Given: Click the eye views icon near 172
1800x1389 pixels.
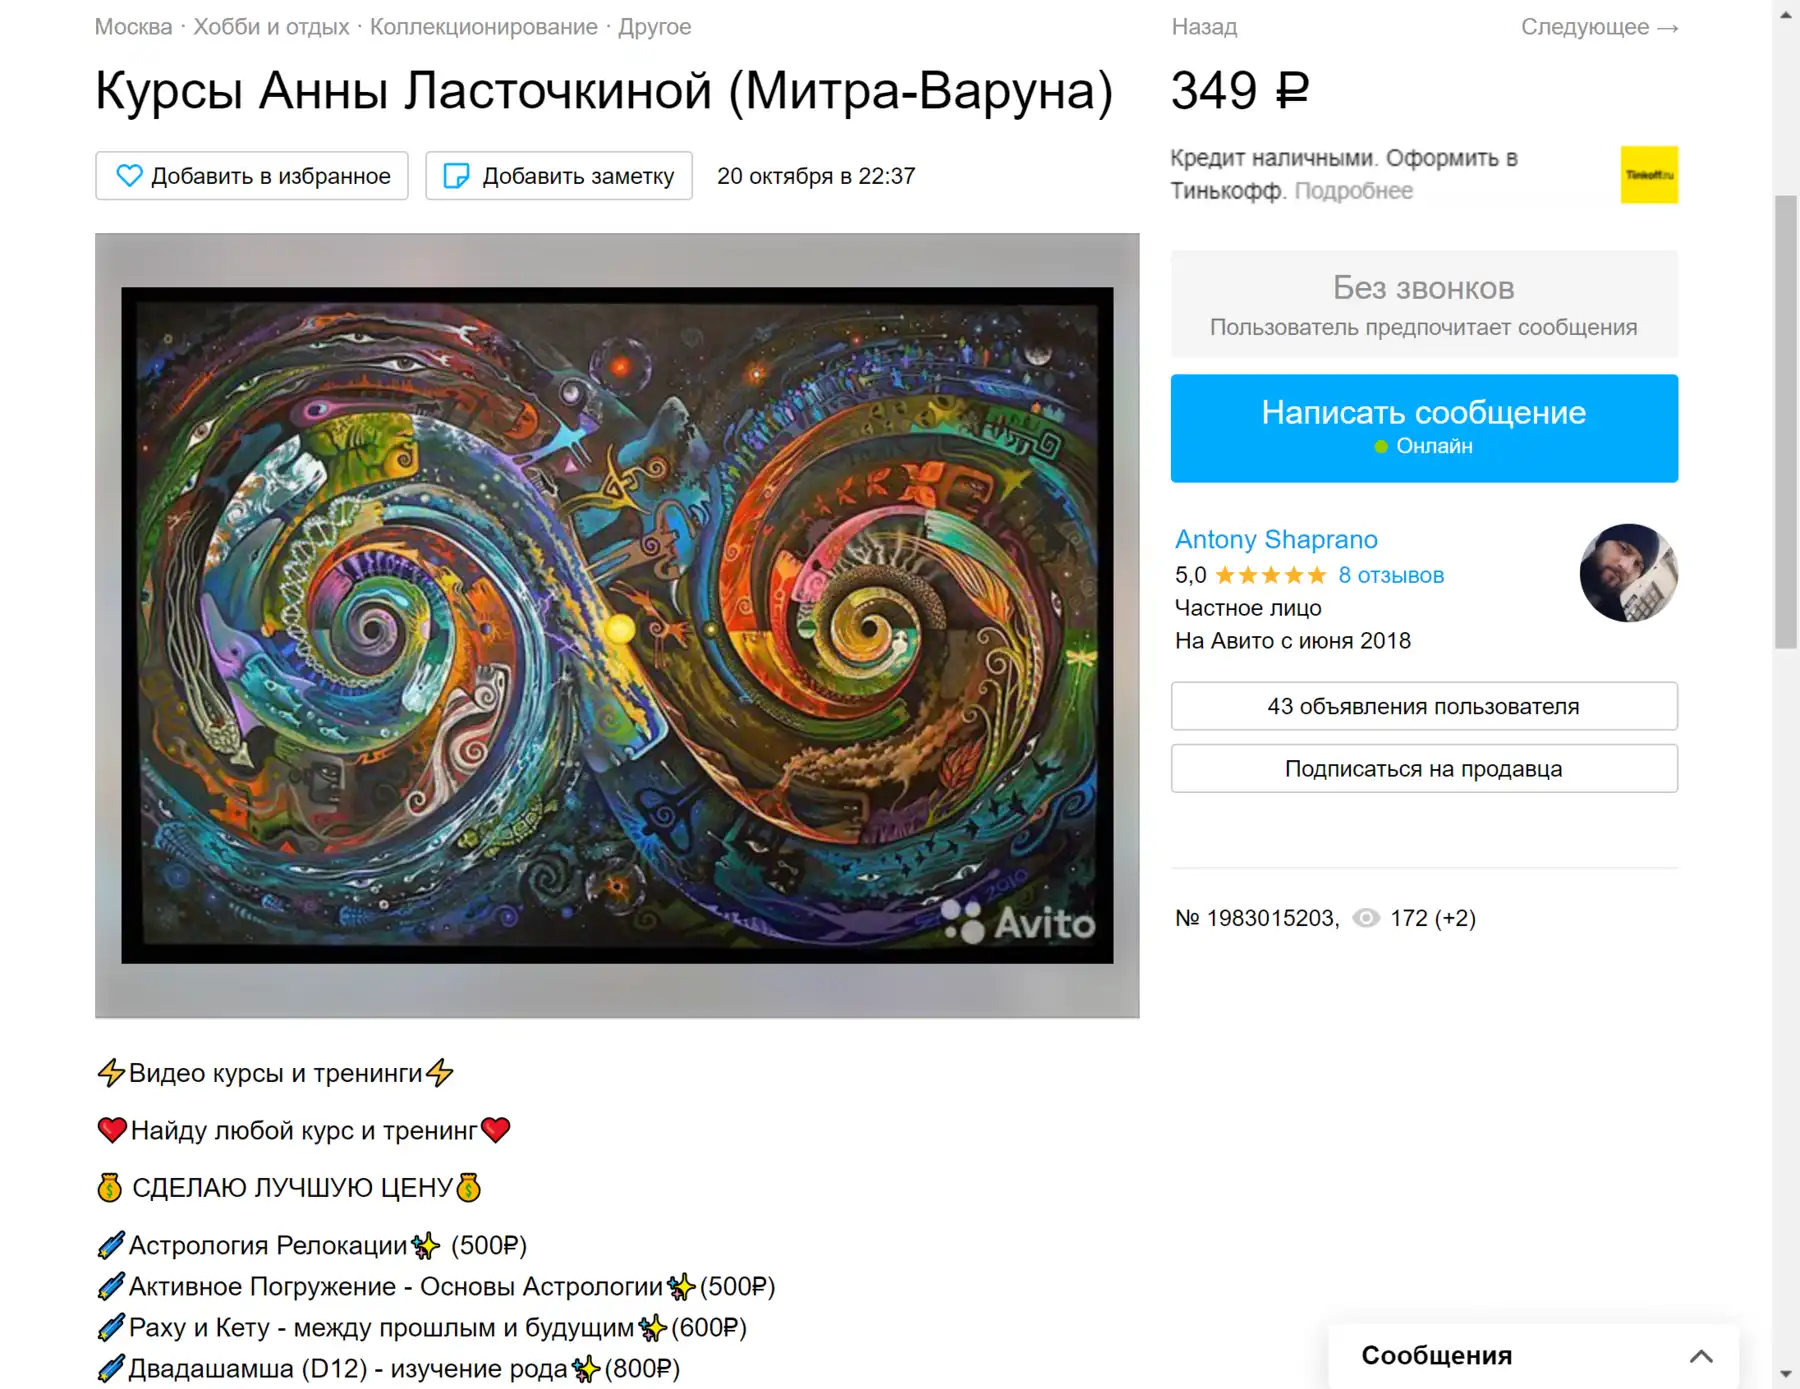Looking at the screenshot, I should (x=1366, y=918).
